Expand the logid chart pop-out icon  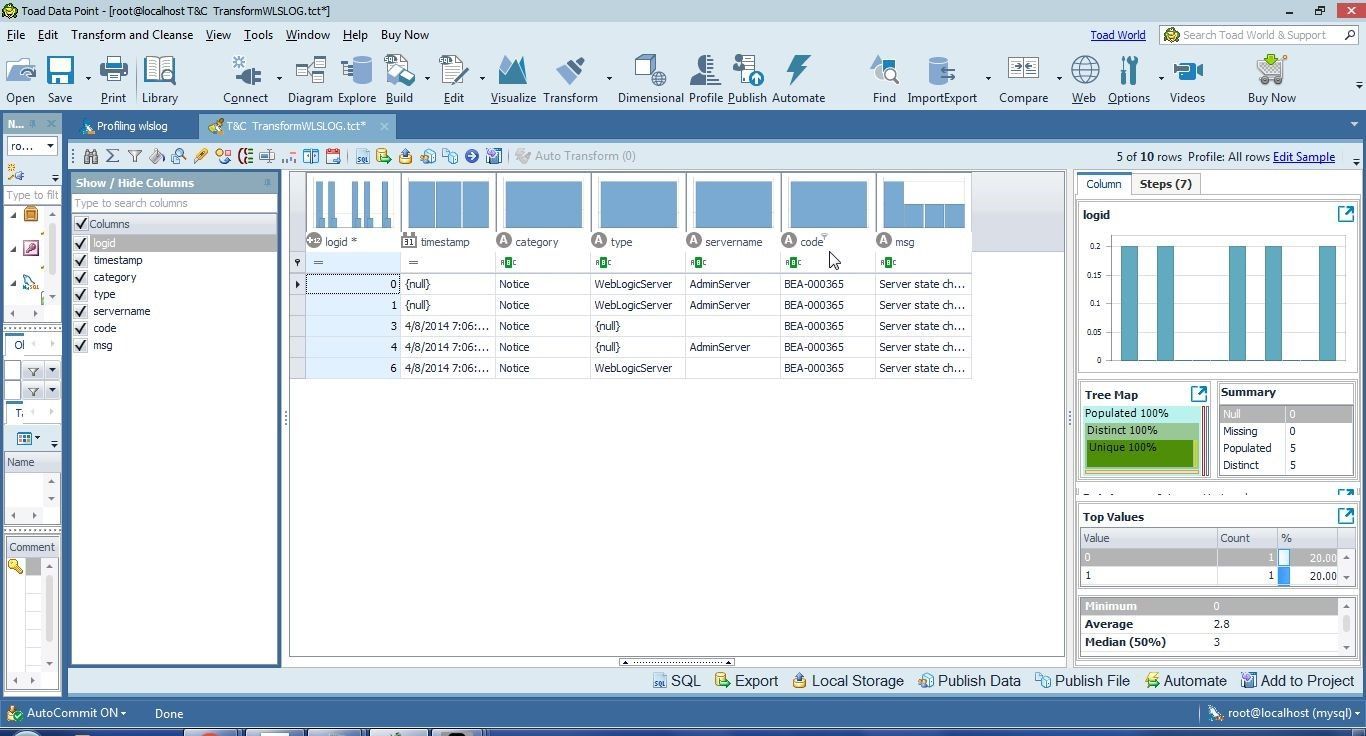tap(1345, 214)
